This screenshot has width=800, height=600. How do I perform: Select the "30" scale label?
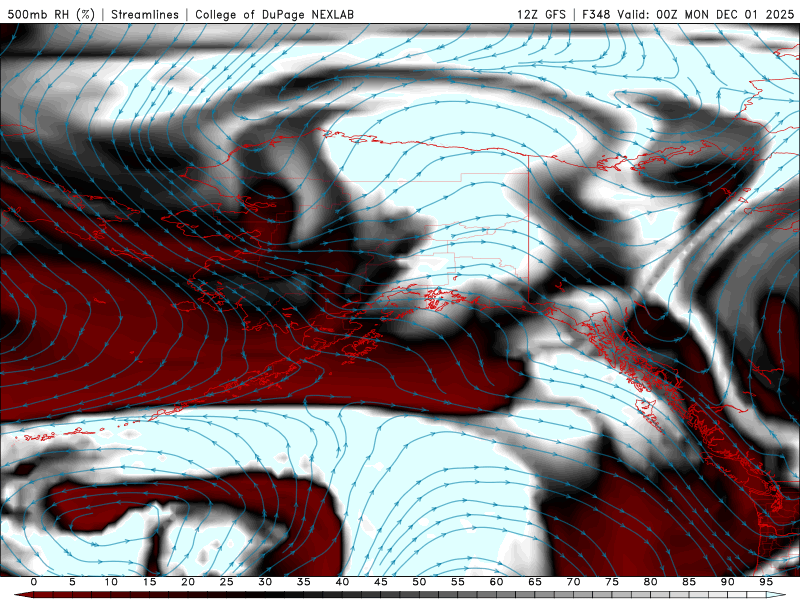[x=265, y=582]
